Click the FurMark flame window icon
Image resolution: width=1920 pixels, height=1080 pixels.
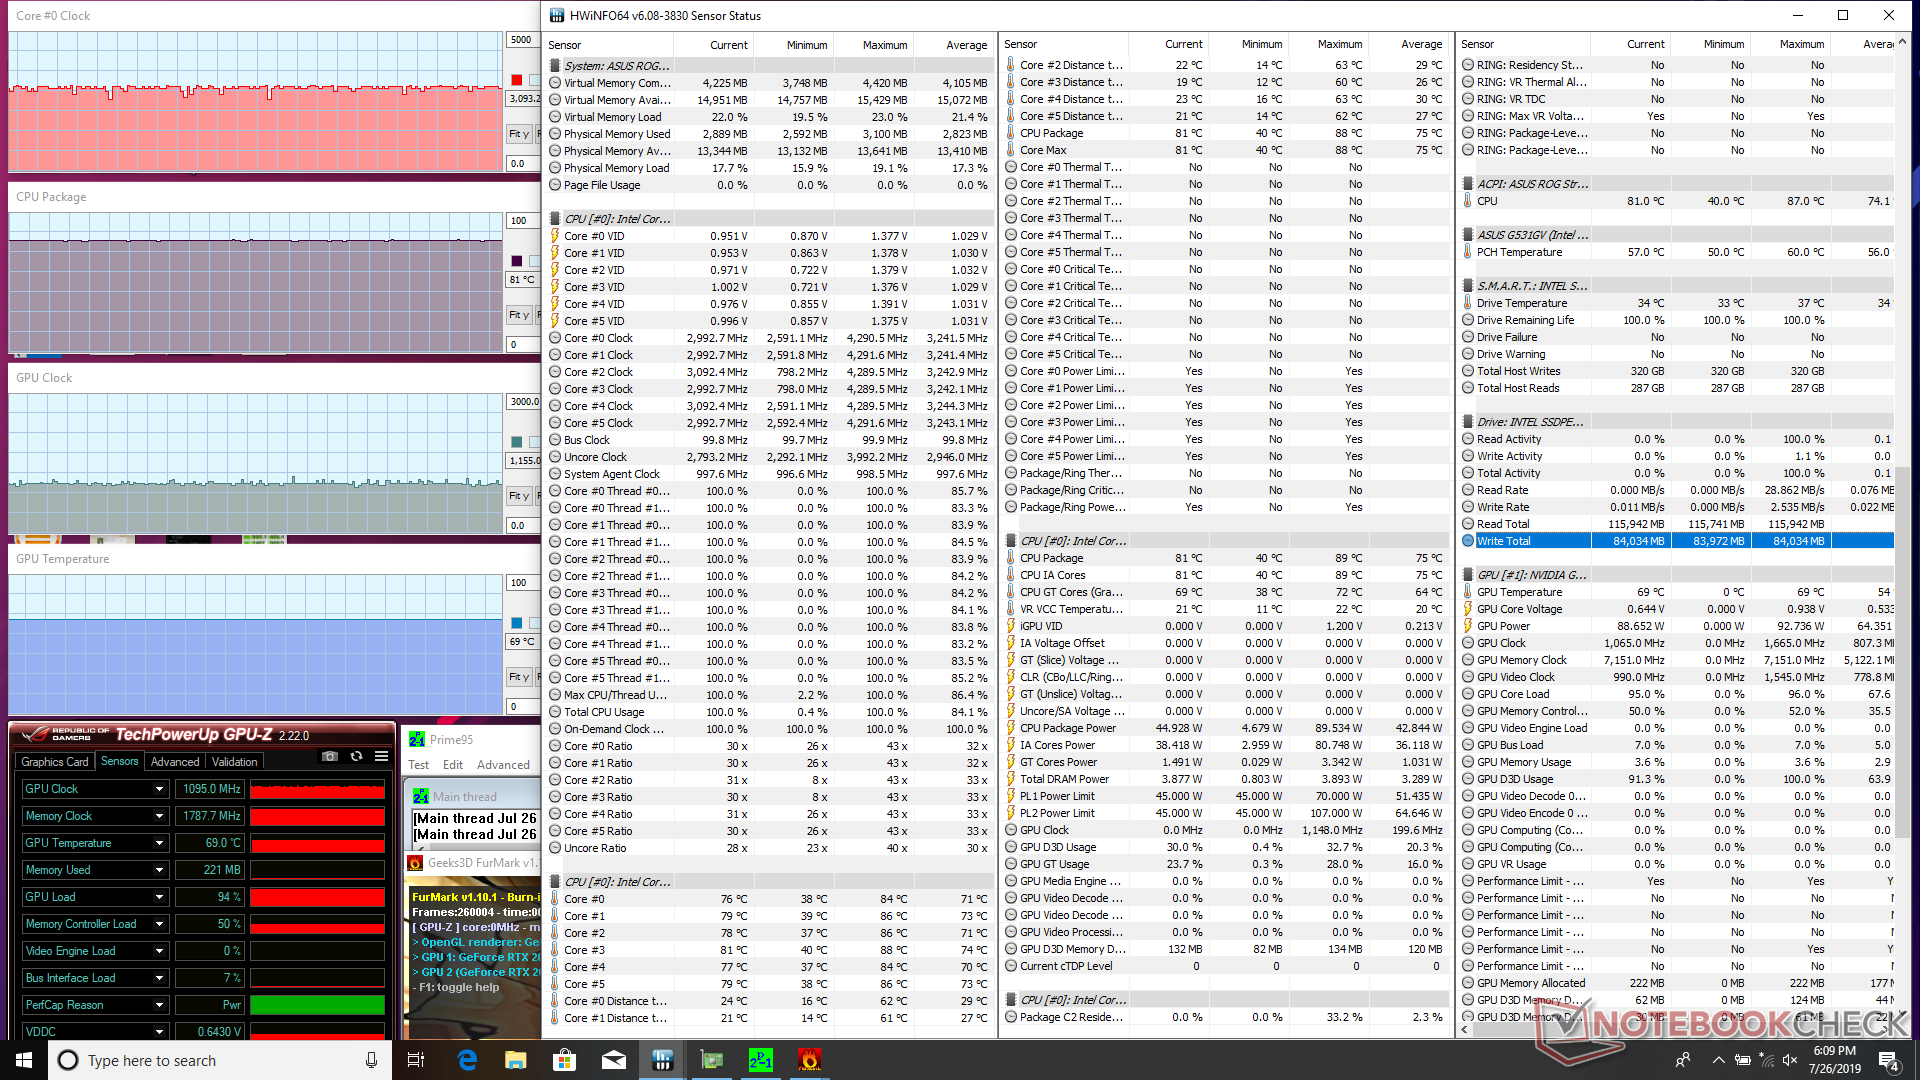(x=415, y=863)
